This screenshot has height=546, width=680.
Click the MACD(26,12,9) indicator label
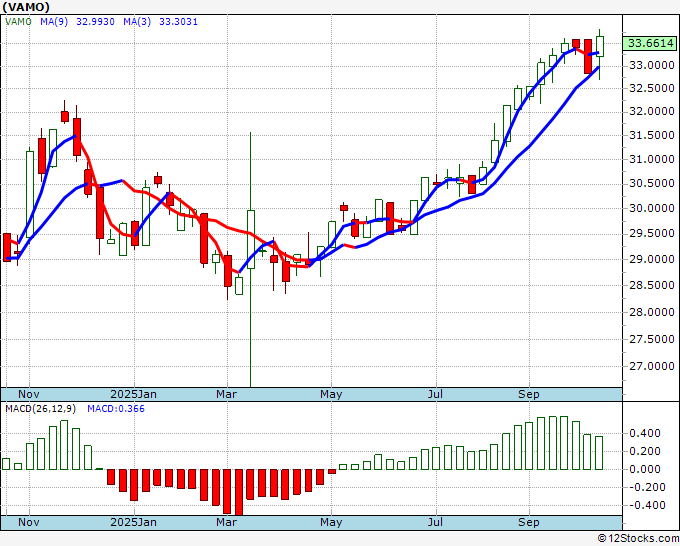pyautogui.click(x=41, y=409)
